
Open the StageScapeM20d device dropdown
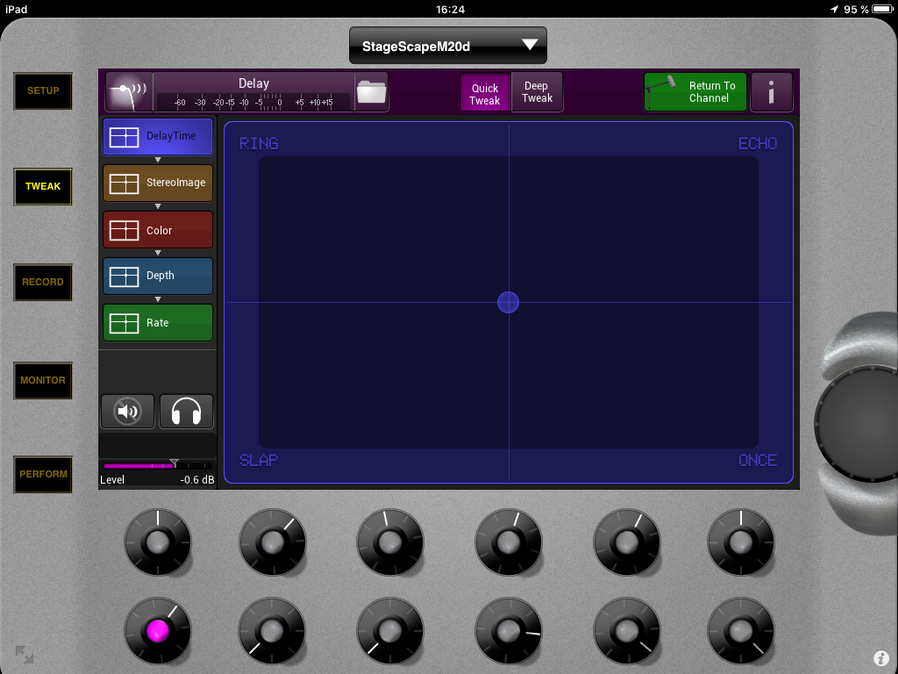coord(448,46)
